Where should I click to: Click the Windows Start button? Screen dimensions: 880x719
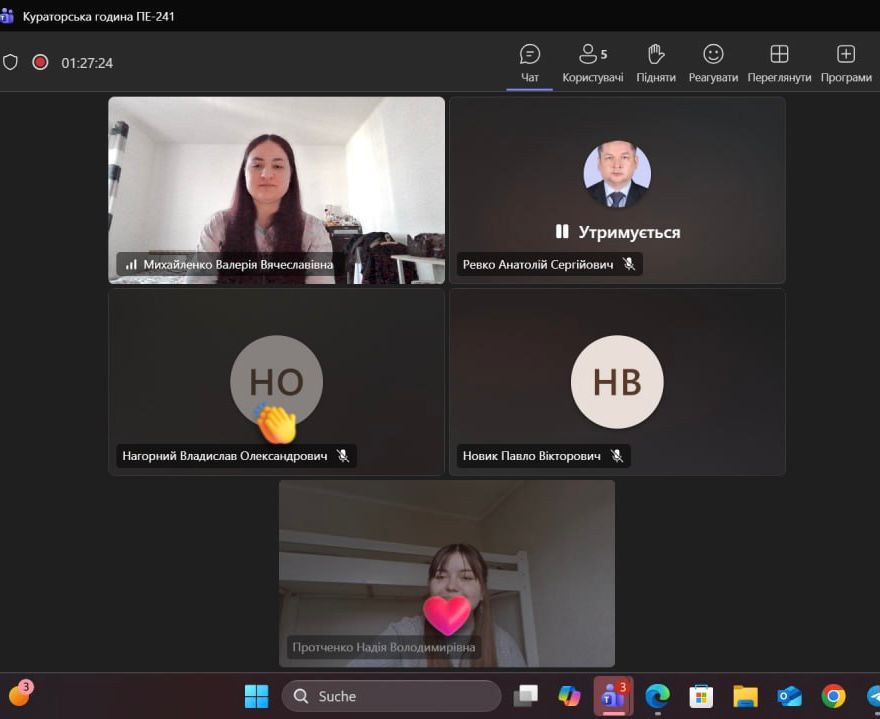[257, 696]
